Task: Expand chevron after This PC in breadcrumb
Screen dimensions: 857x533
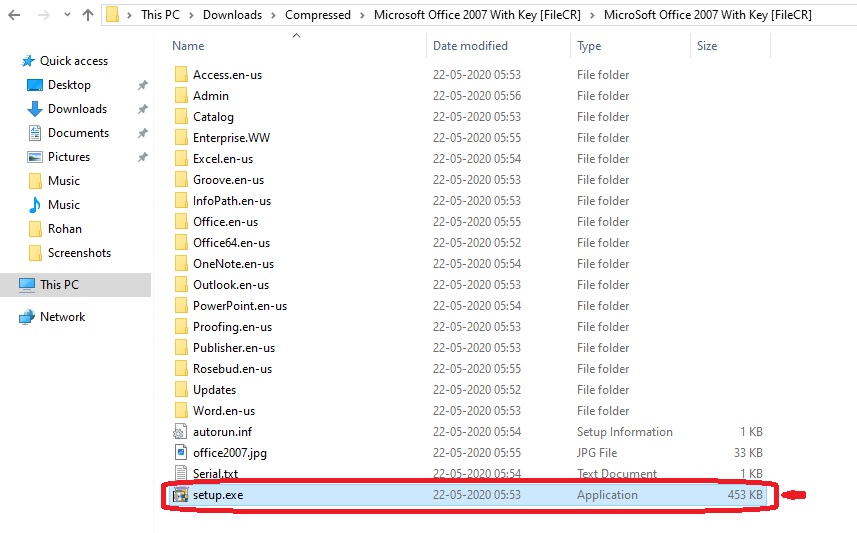Action: click(191, 15)
